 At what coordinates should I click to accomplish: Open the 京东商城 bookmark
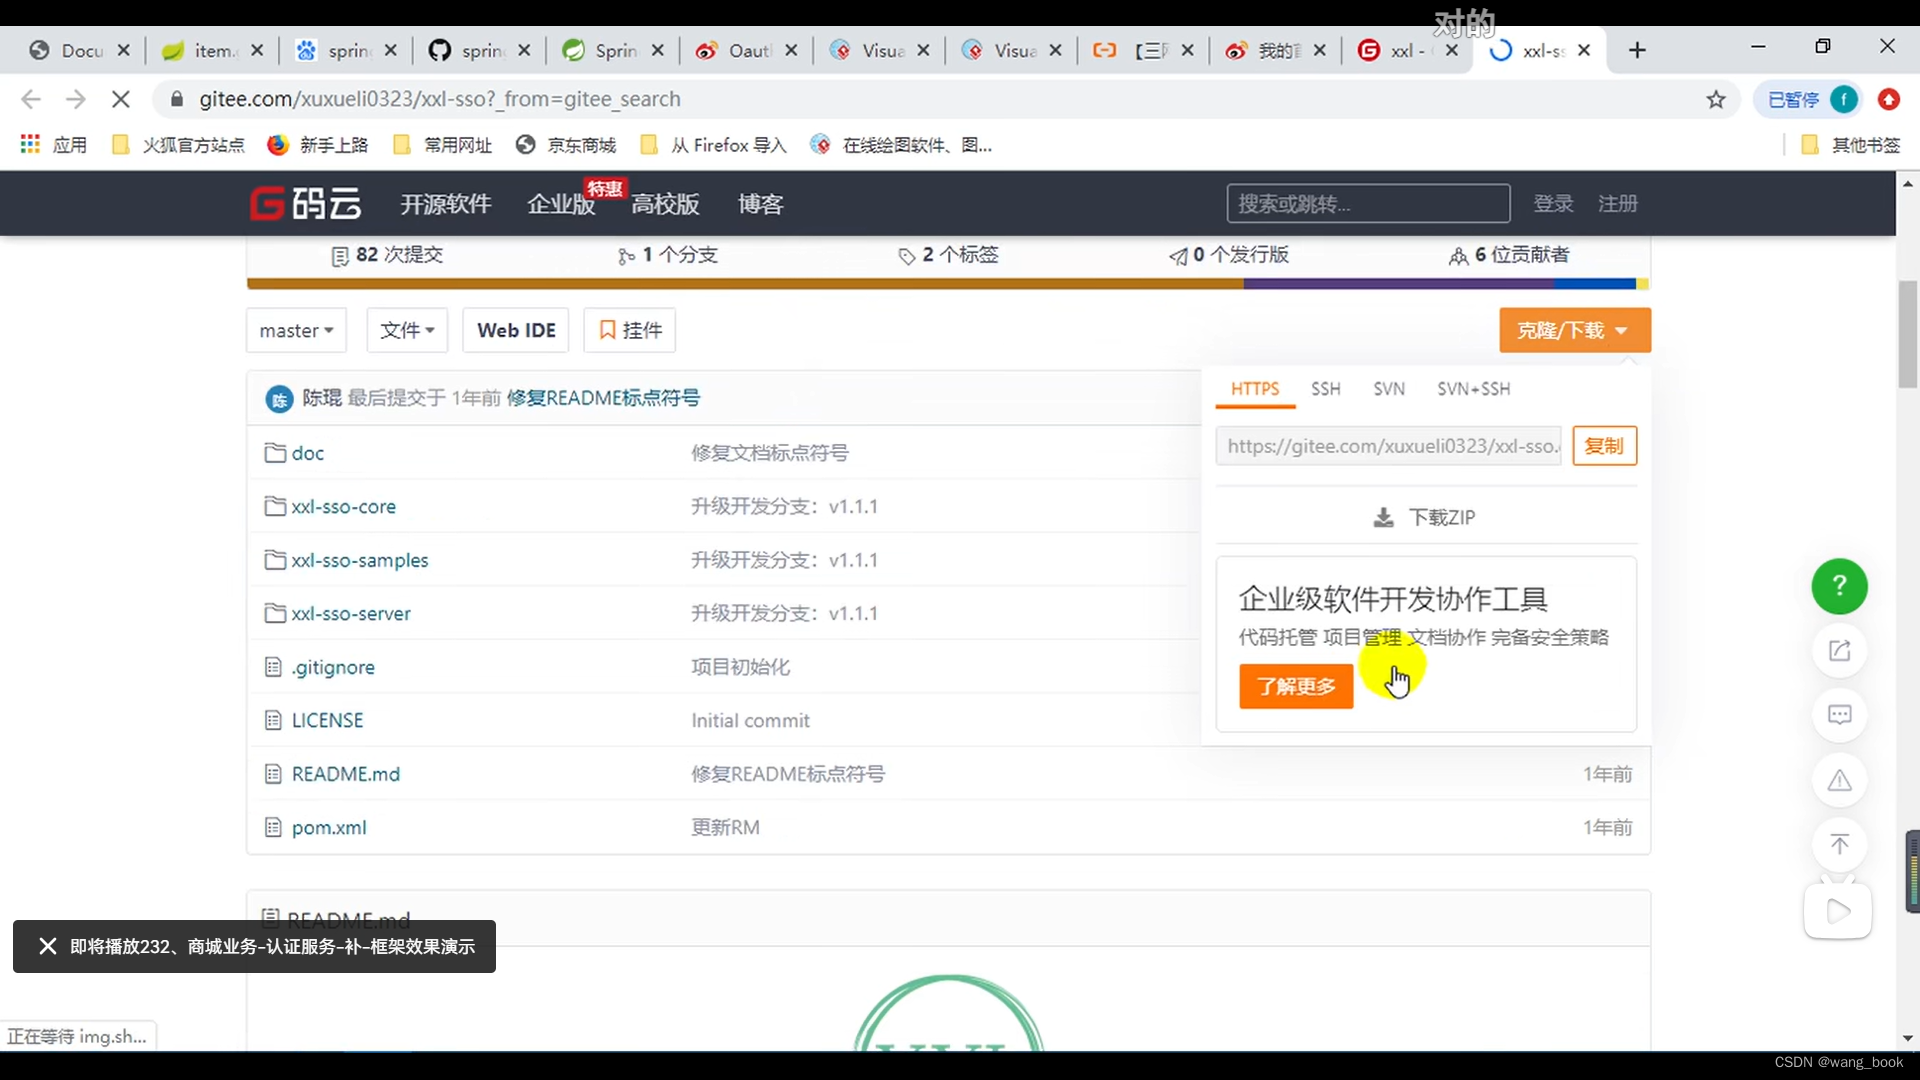(566, 145)
